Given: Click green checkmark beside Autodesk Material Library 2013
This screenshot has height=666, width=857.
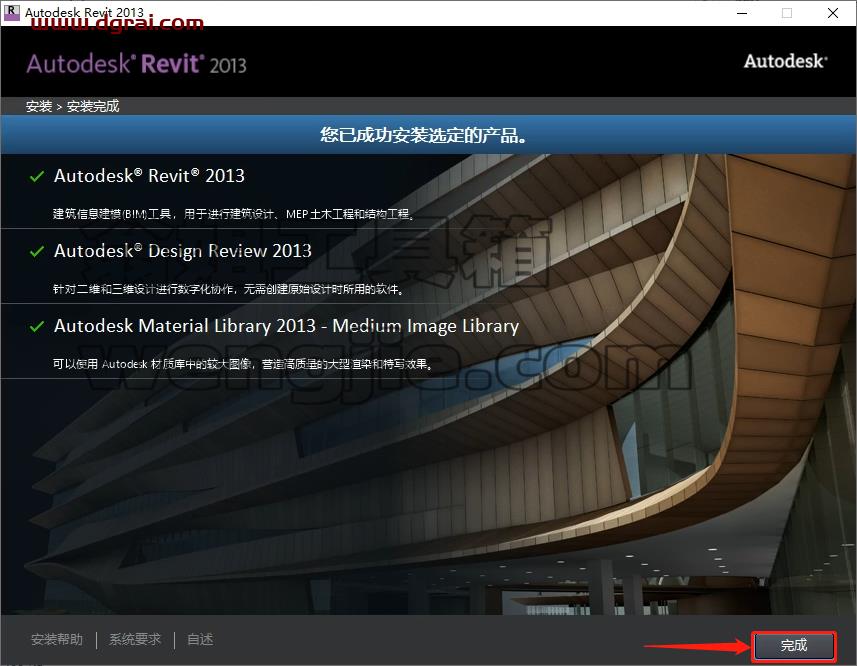Looking at the screenshot, I should [x=37, y=327].
